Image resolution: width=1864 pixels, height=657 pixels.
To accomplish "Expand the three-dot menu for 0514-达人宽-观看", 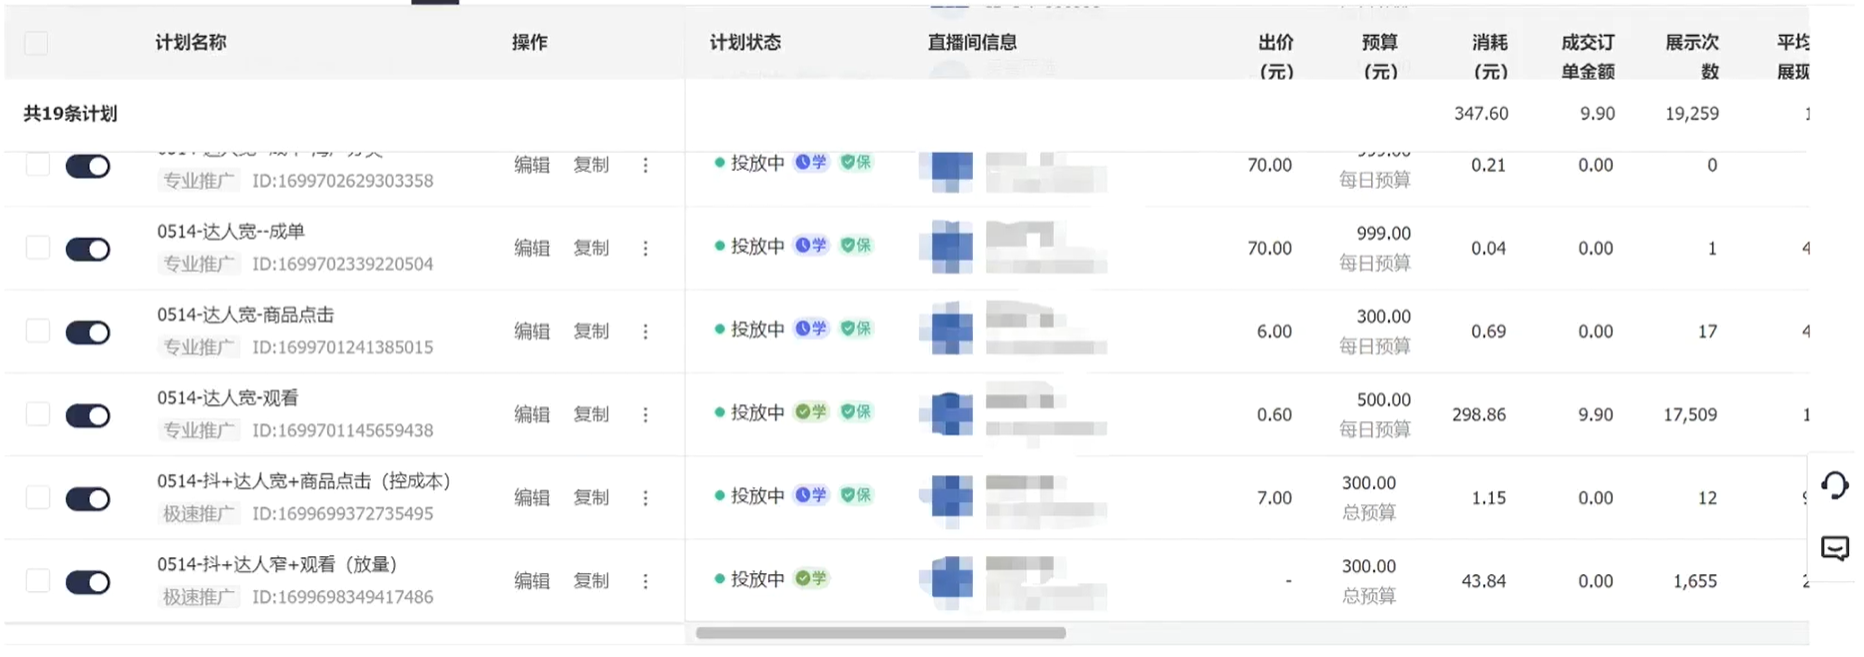I will pos(646,414).
